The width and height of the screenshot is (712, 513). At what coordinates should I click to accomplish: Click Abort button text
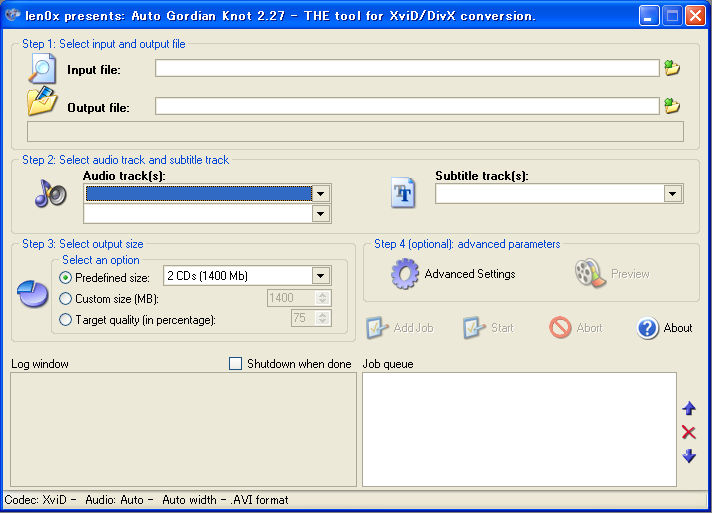pos(589,328)
